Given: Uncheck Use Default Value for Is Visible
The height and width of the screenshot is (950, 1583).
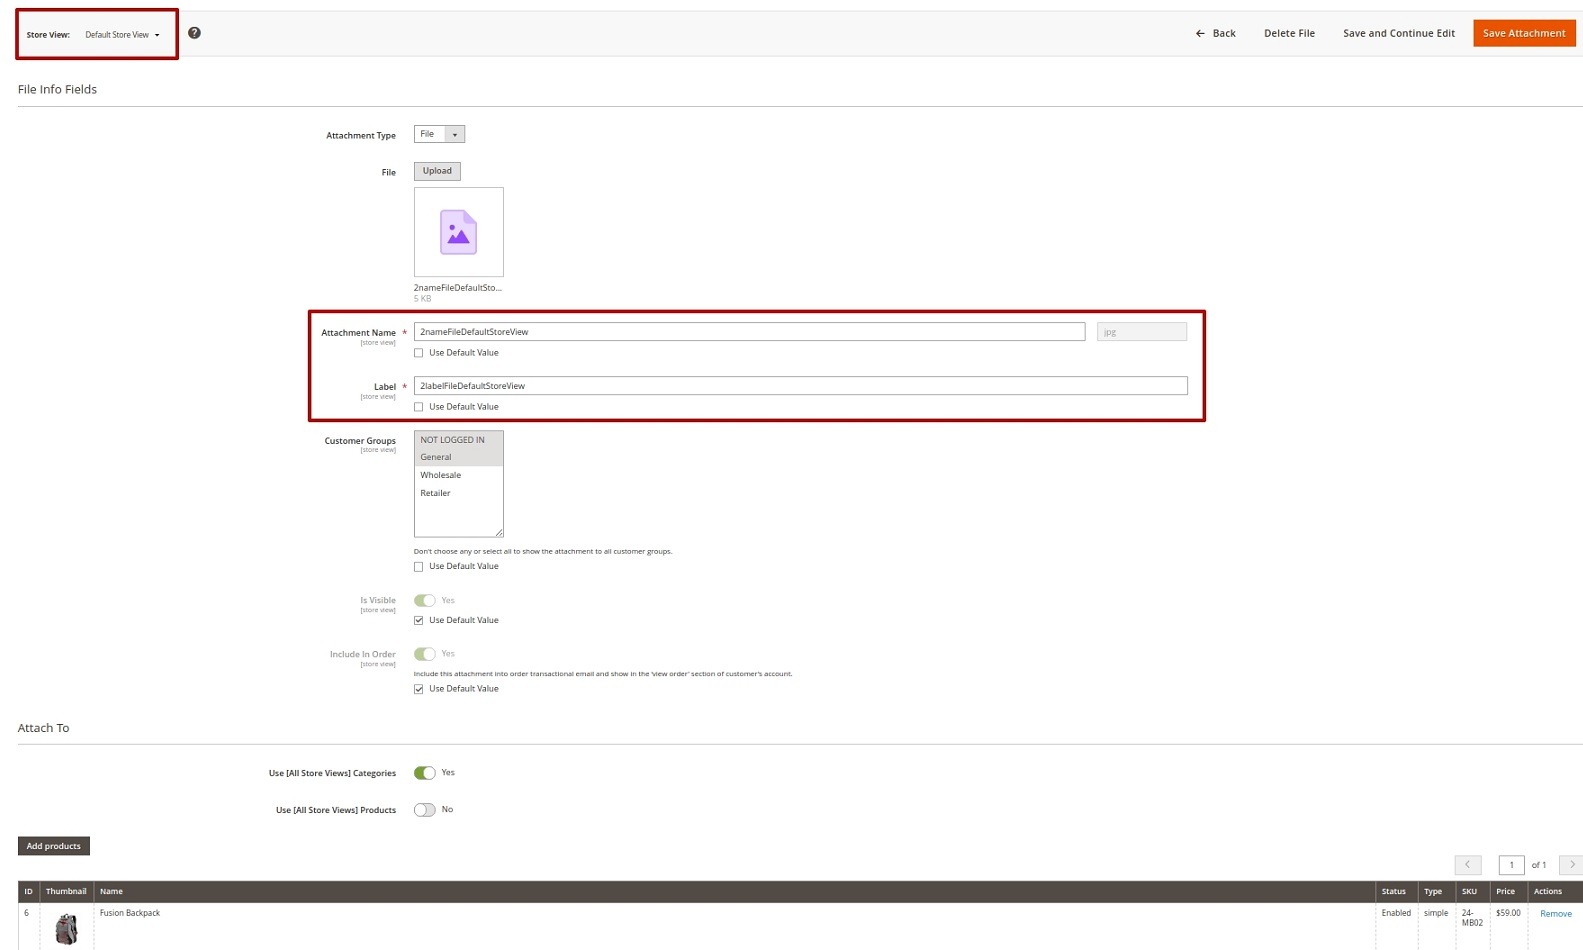Looking at the screenshot, I should 419,621.
